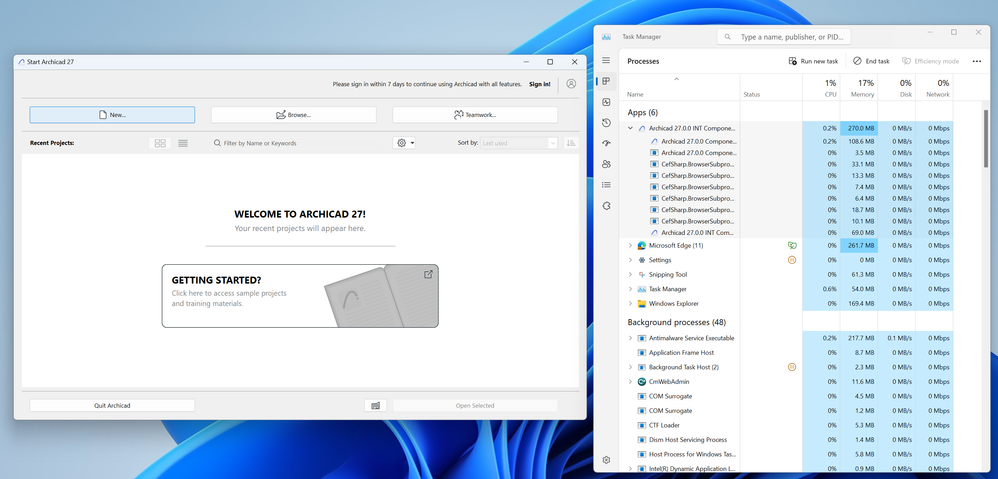The height and width of the screenshot is (479, 998).
Task: Switch recent projects to list view
Action: click(183, 143)
